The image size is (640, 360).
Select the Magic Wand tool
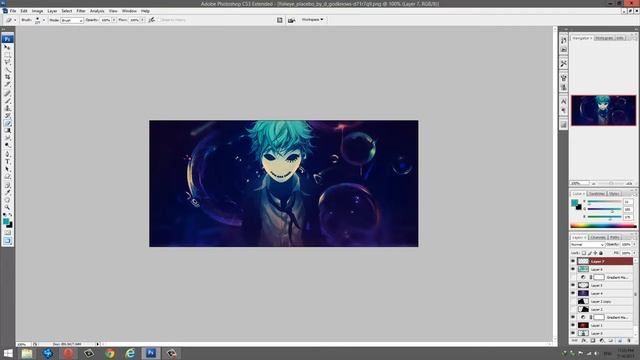(x=7, y=69)
